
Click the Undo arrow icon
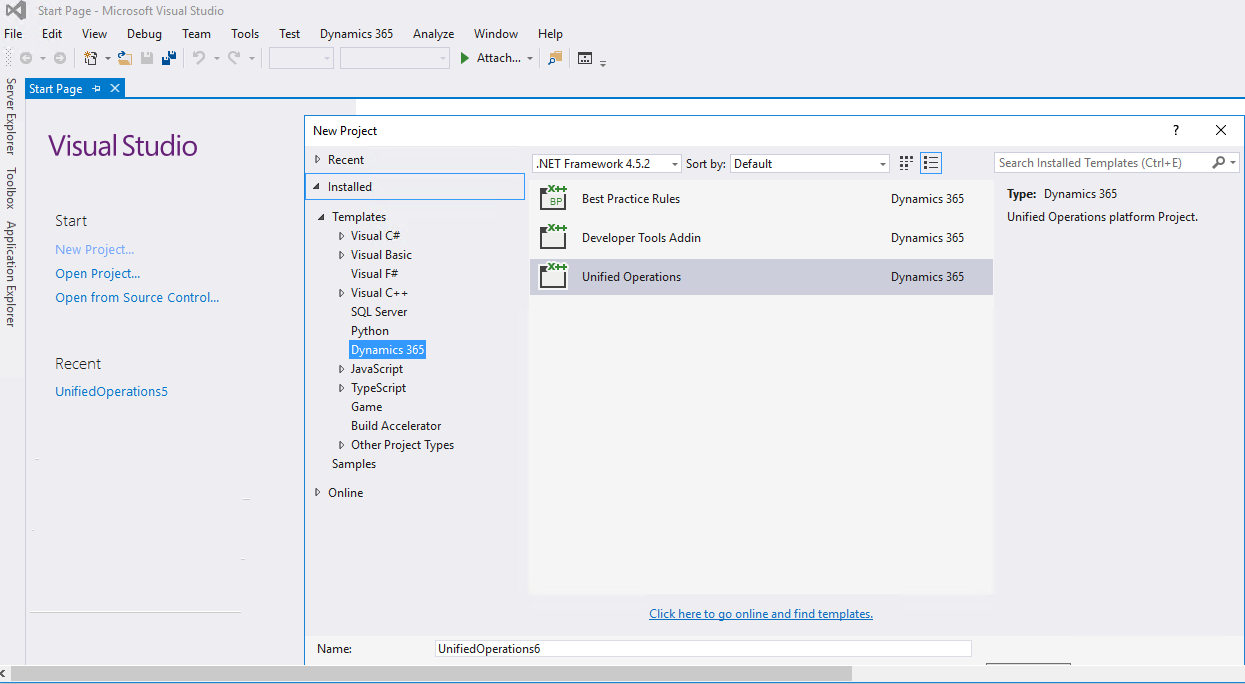(x=199, y=59)
